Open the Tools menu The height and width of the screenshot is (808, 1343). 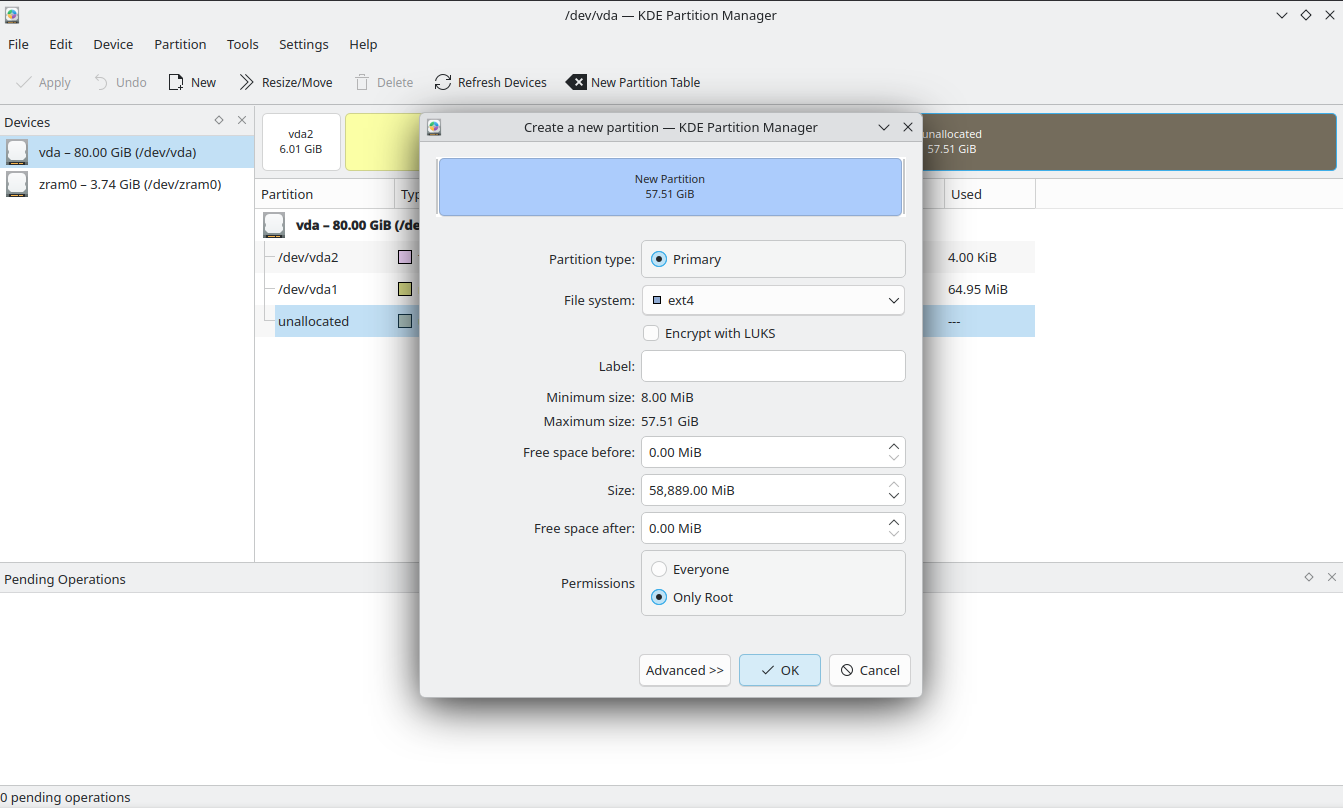coord(242,44)
